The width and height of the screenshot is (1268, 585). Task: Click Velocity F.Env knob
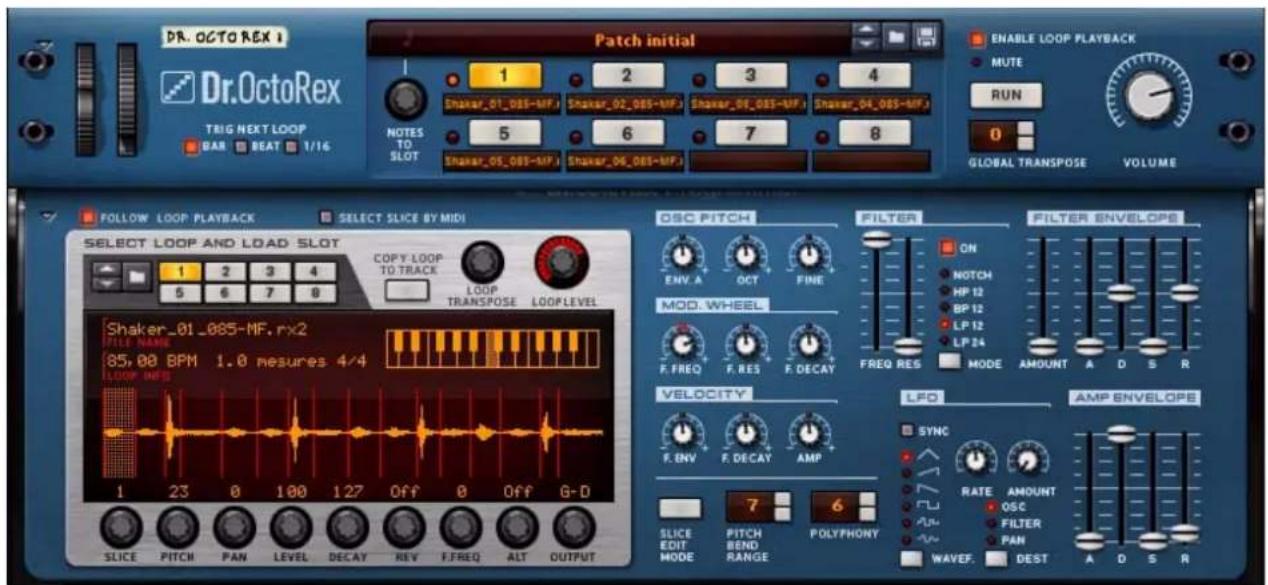coord(682,433)
